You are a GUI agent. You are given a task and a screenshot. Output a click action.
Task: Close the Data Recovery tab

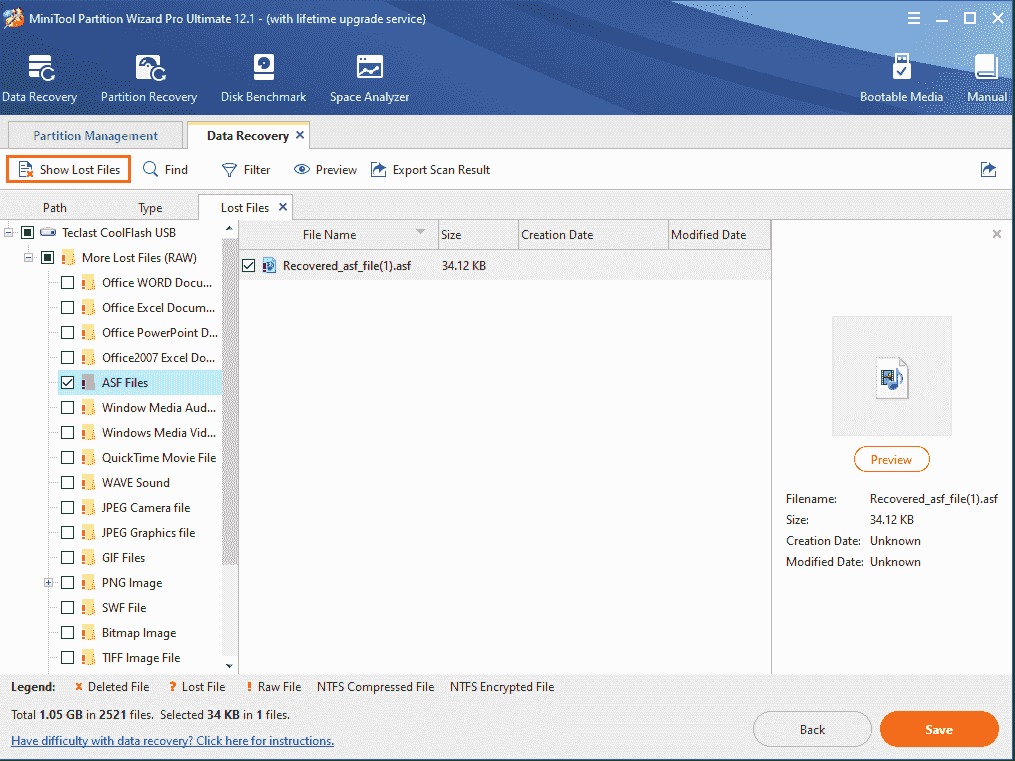click(x=300, y=135)
